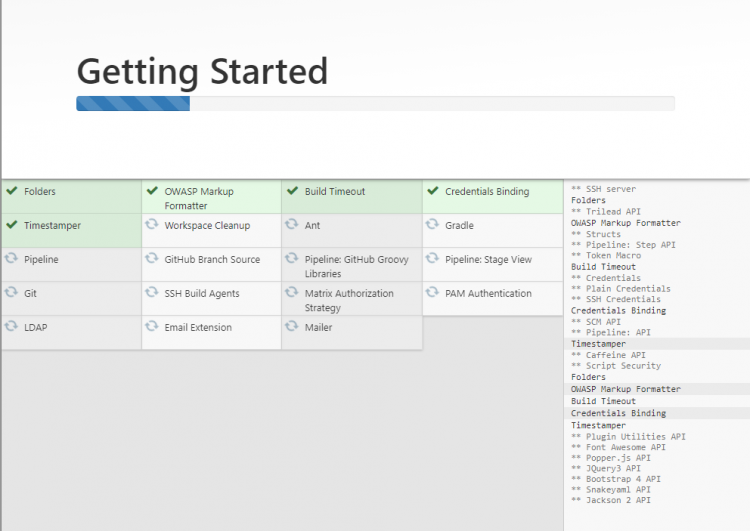Click the spinner icon for Pipeline: GitHub Groovy Libraries
Image resolution: width=750 pixels, height=531 pixels.
(x=292, y=258)
